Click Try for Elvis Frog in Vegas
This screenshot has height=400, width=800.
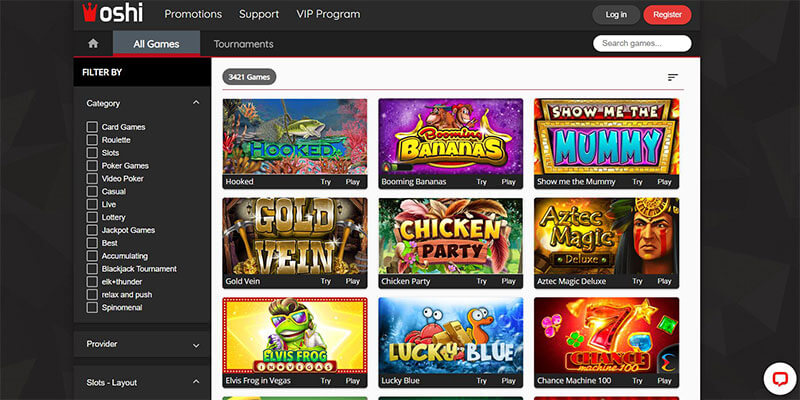point(326,381)
